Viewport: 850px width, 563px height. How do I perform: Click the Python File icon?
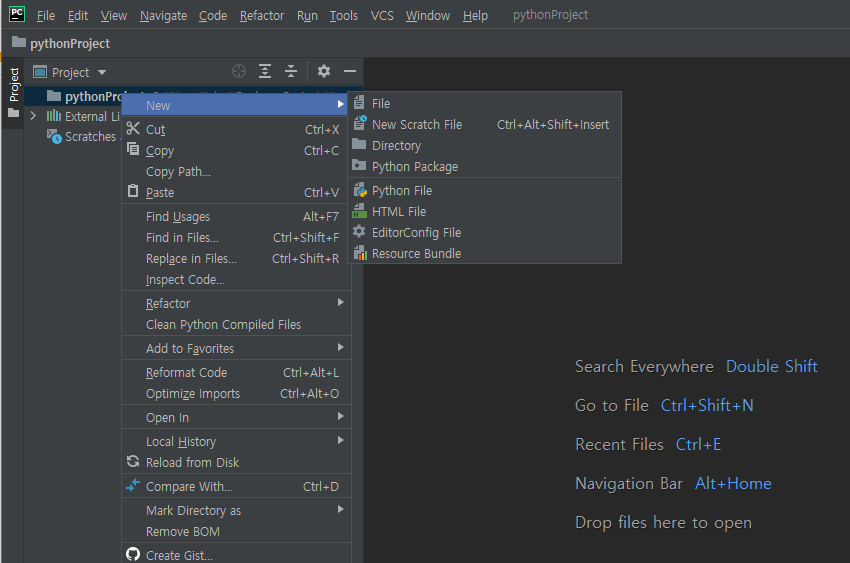(360, 190)
